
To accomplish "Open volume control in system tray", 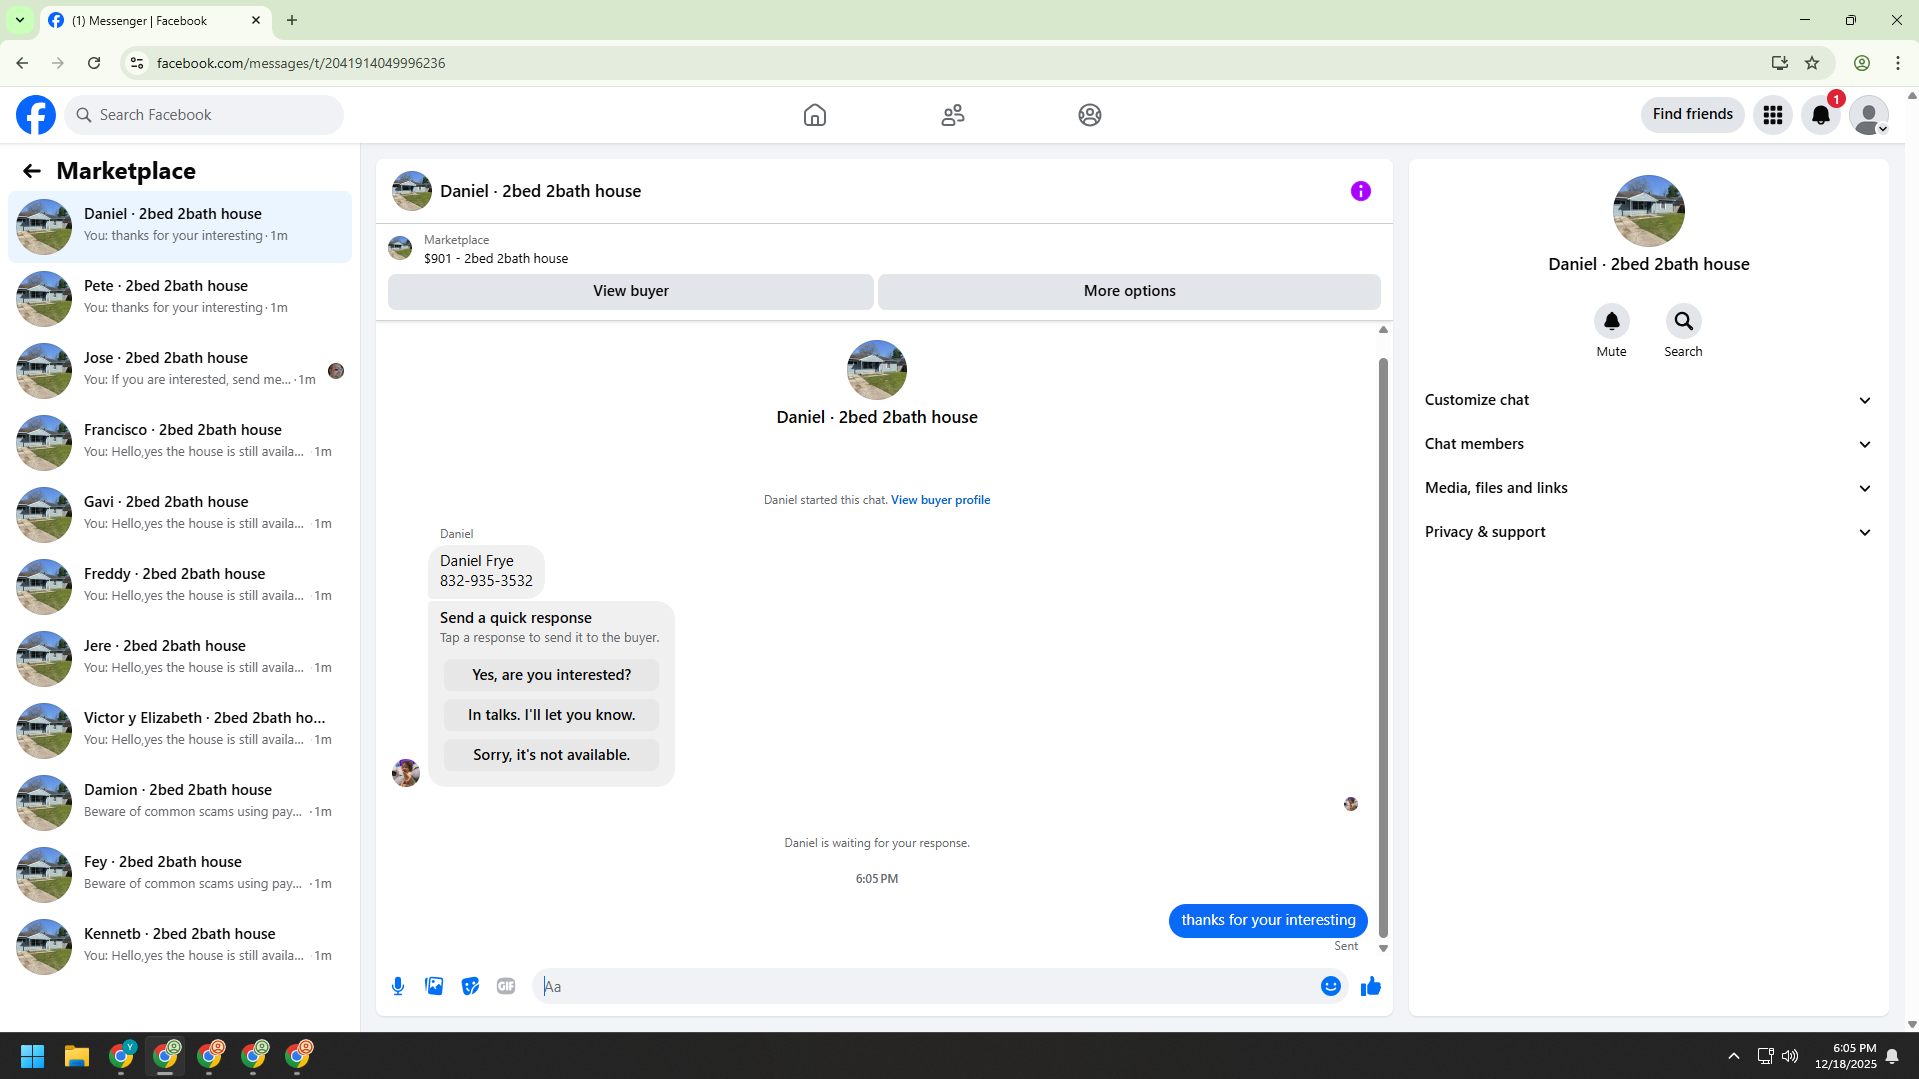I will 1790,1056.
